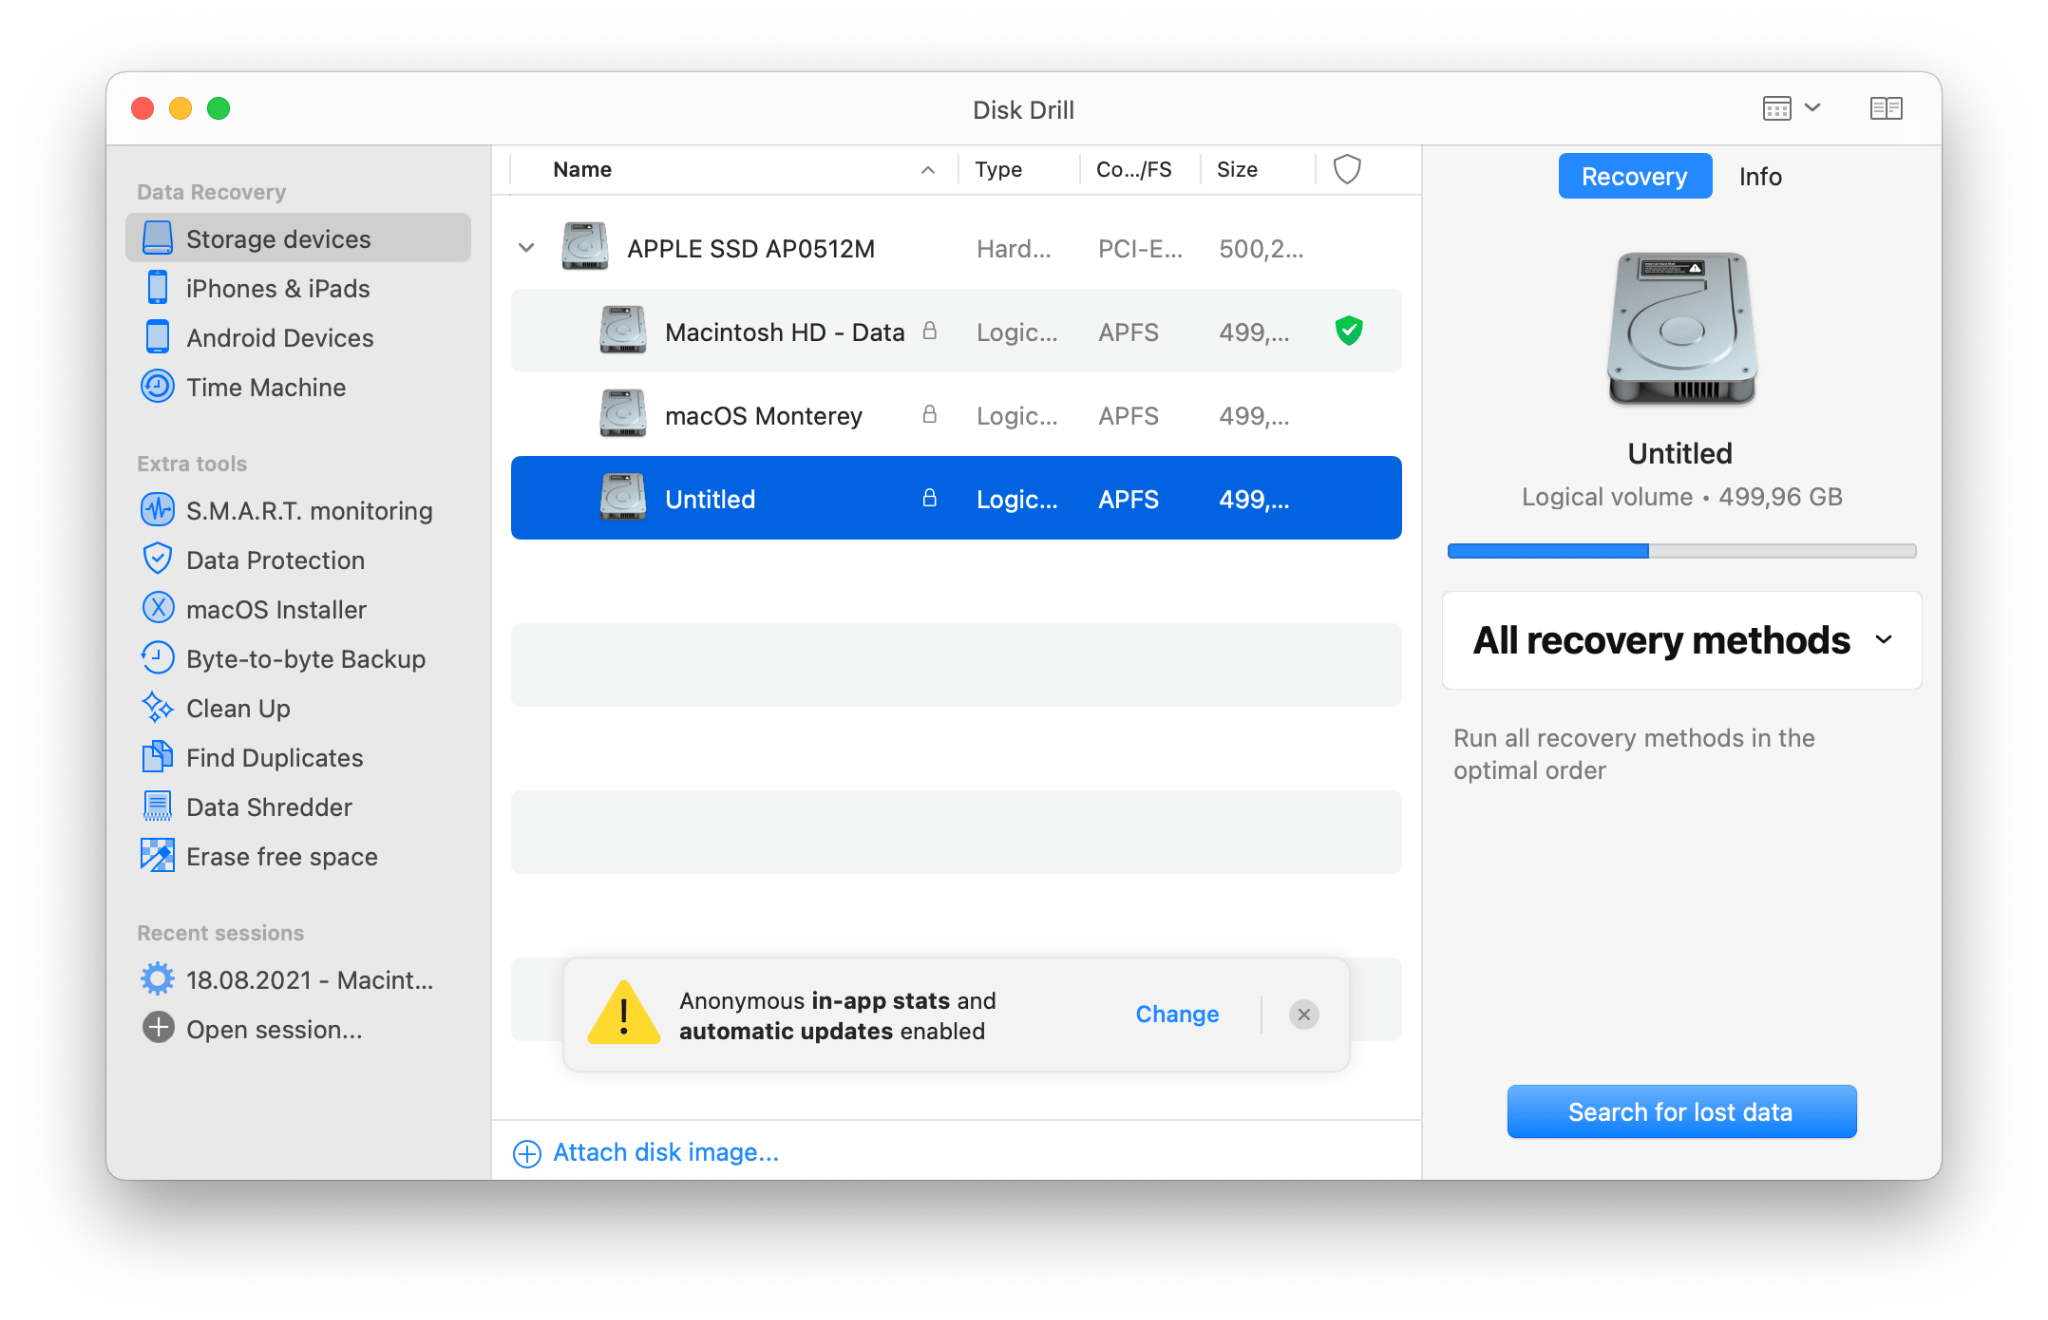Select macOS Installer tool
Screen dimensions: 2048x1320
click(x=276, y=610)
